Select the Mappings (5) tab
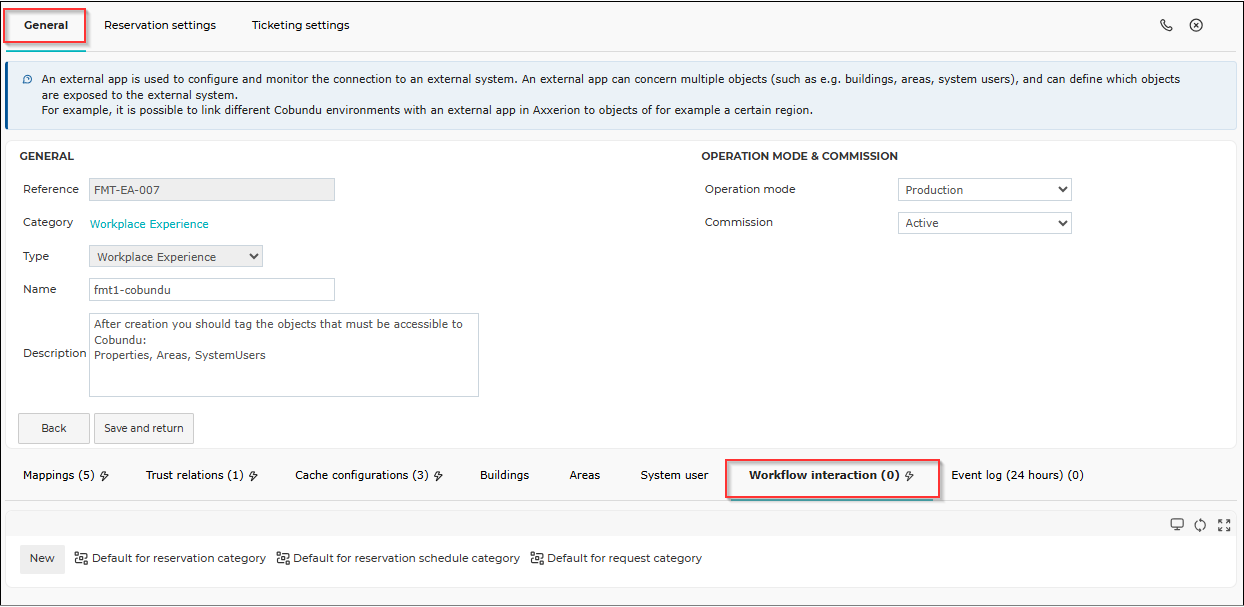Viewport: 1244px width, 607px height. (66, 475)
